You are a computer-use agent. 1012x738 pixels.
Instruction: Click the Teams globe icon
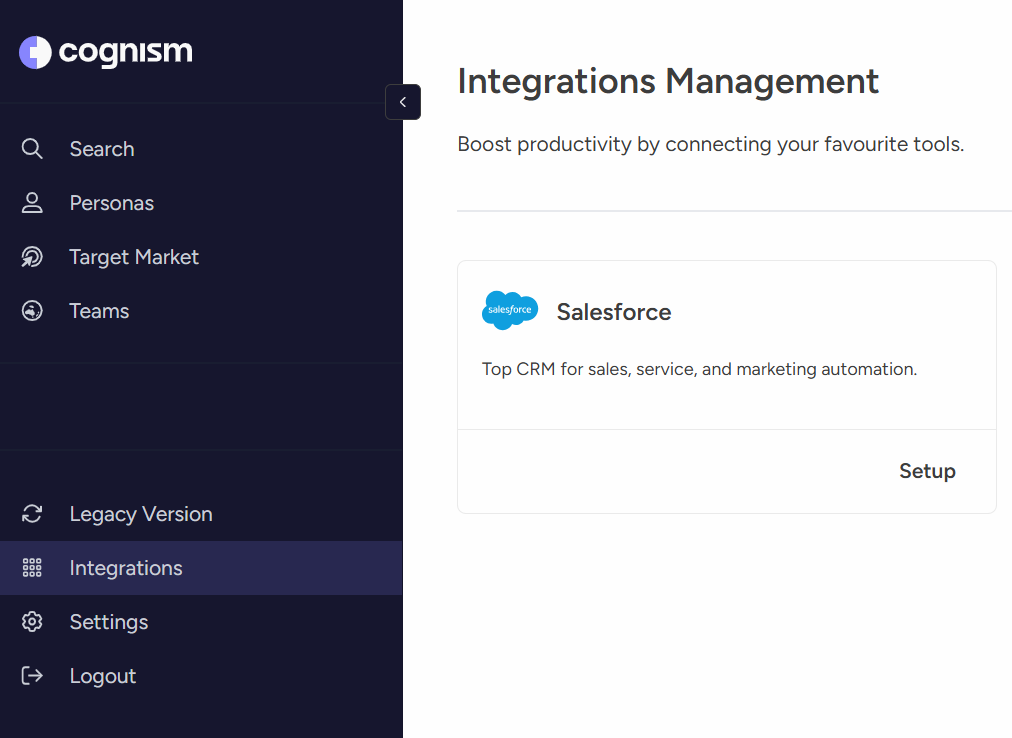point(32,311)
